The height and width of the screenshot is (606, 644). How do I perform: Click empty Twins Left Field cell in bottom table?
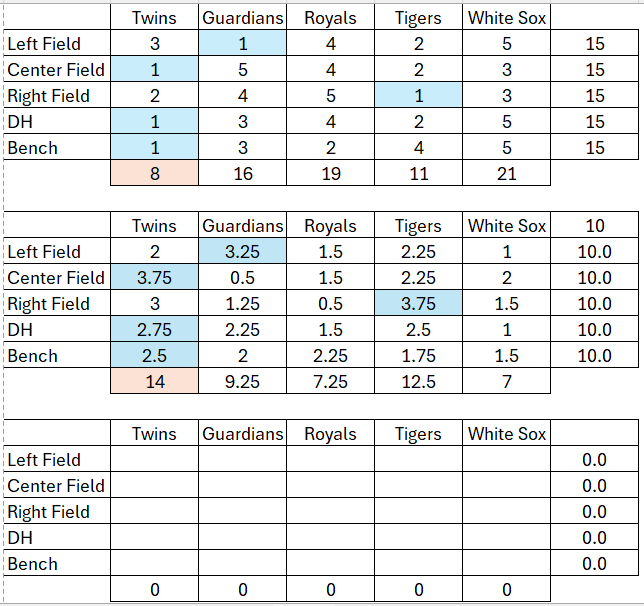(x=155, y=460)
